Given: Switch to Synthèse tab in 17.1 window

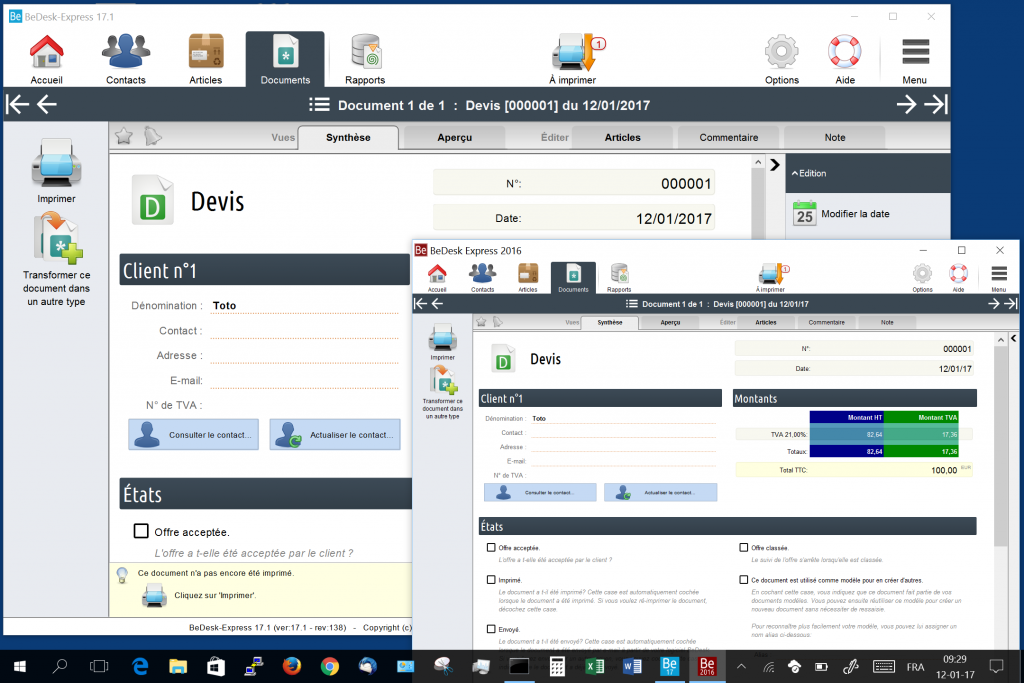Looking at the screenshot, I should pyautogui.click(x=348, y=138).
